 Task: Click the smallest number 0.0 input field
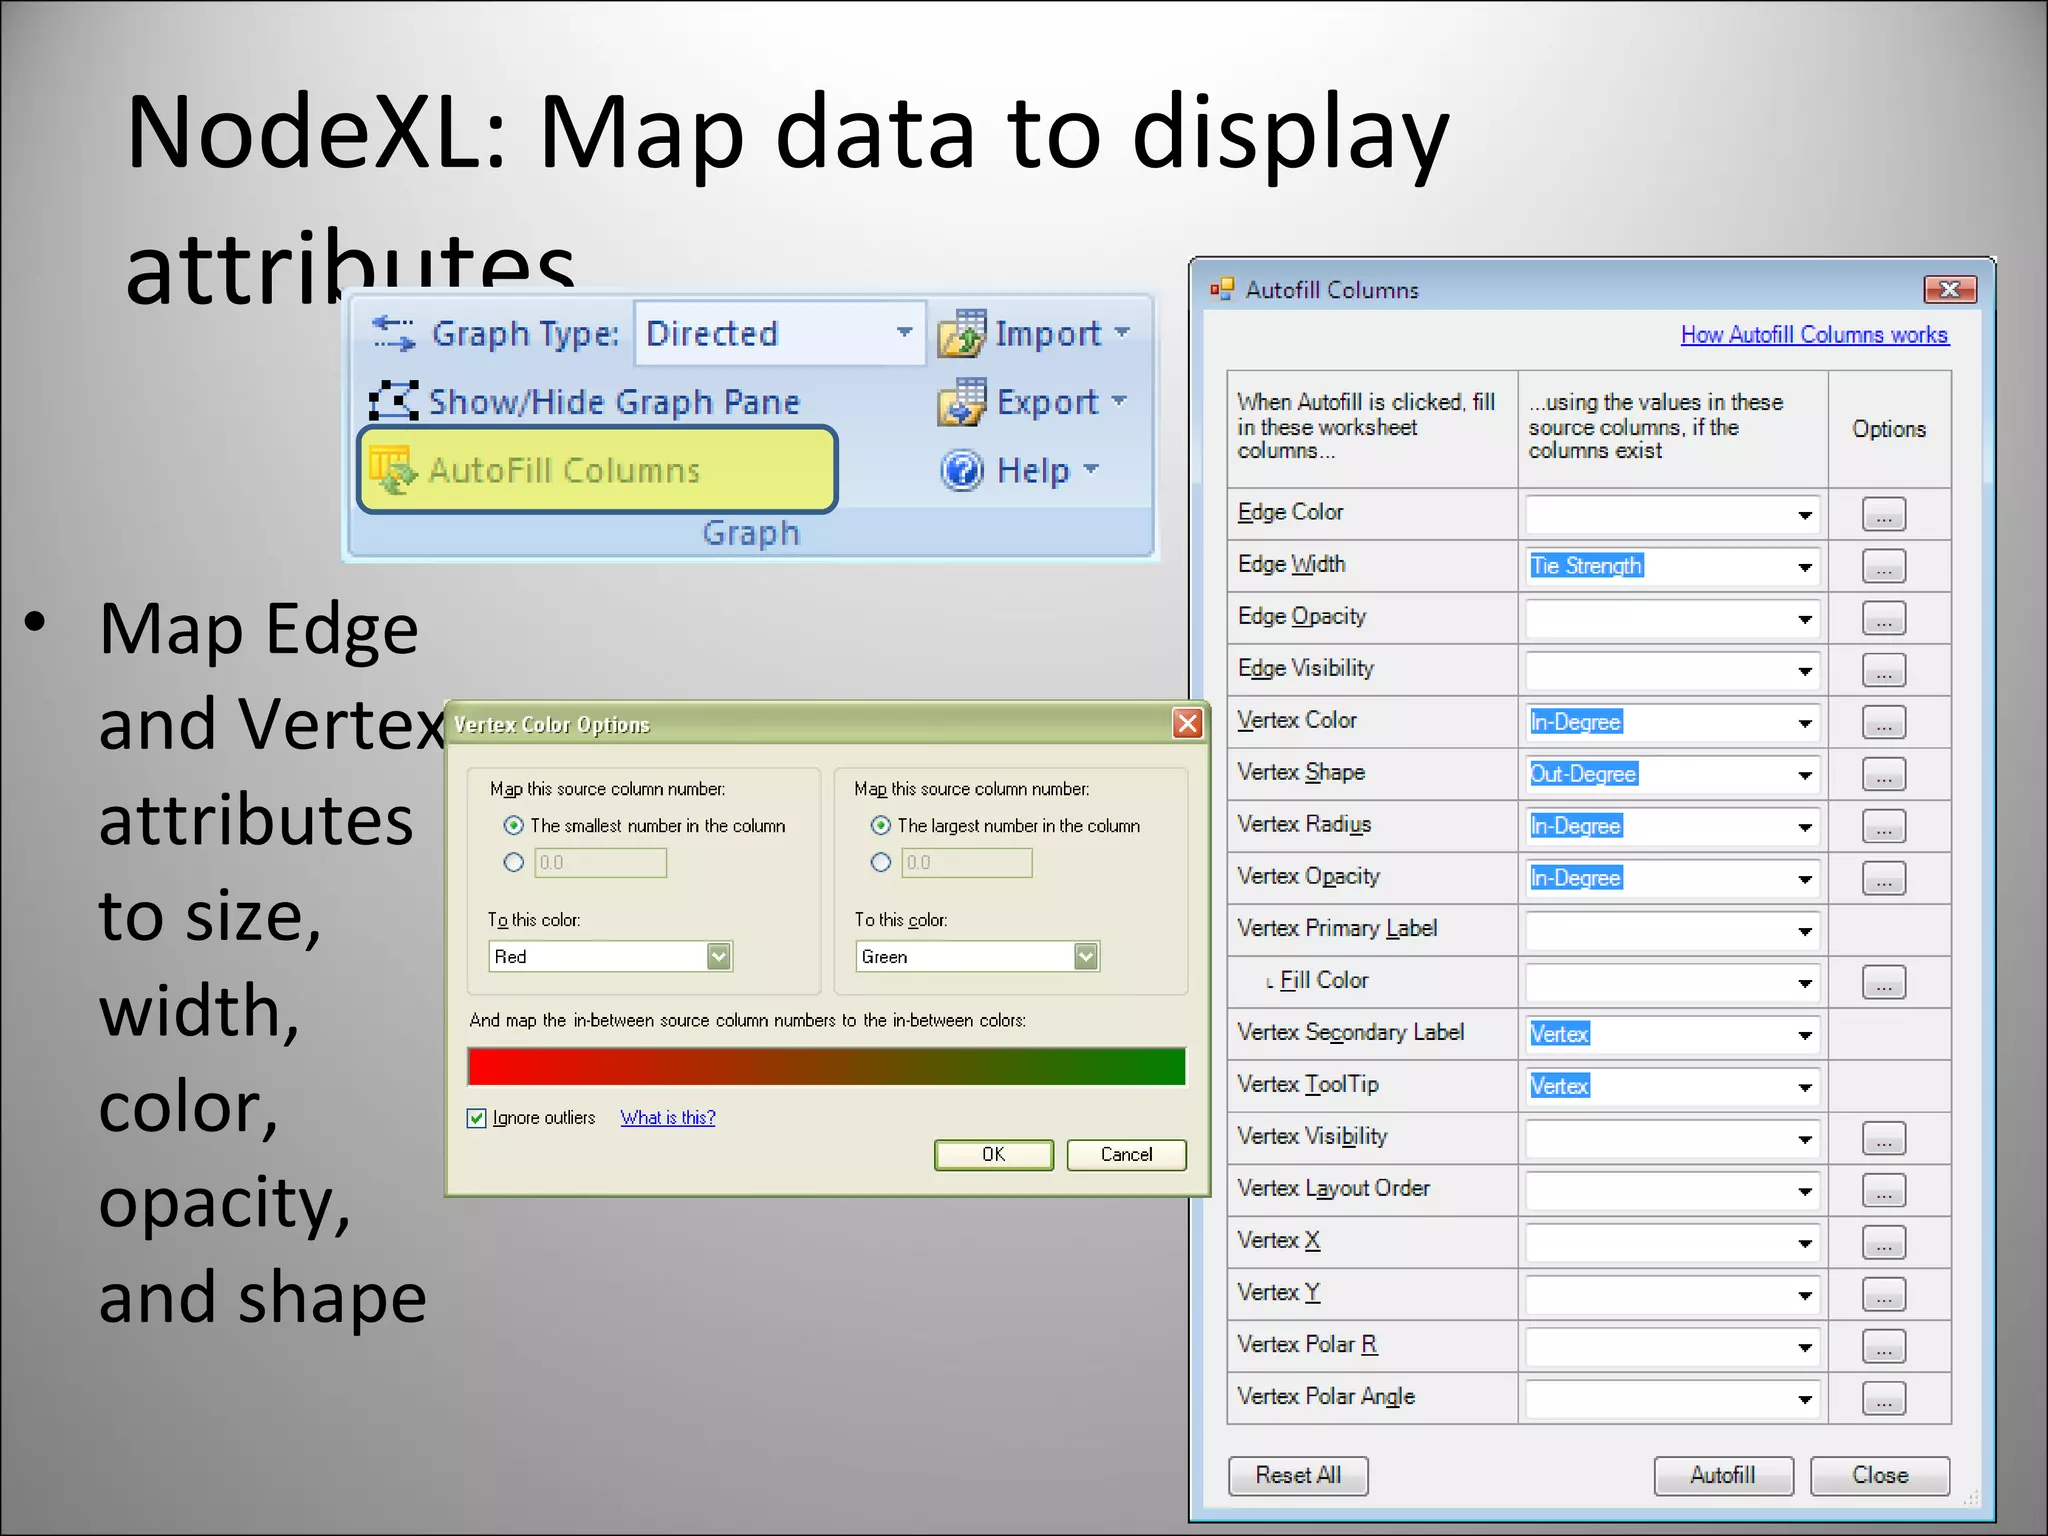point(600,862)
